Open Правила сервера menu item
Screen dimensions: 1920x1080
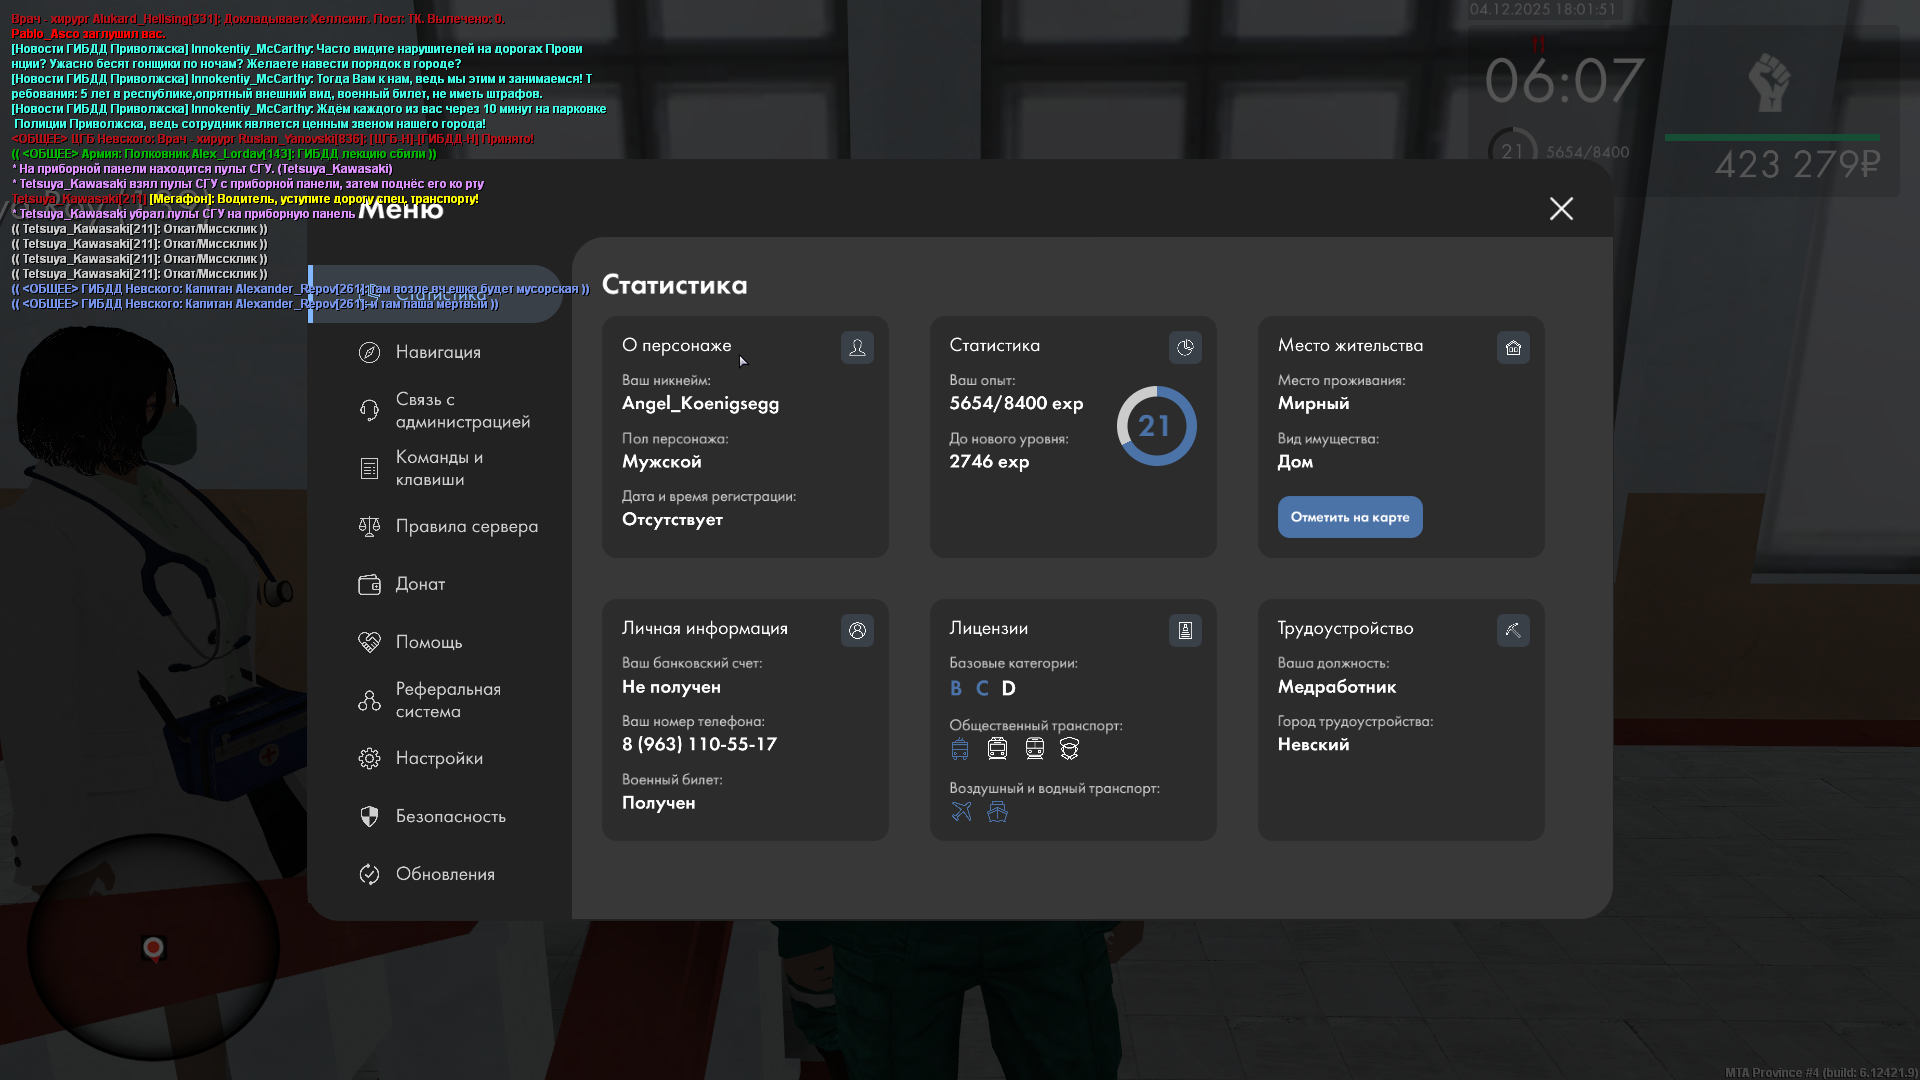pyautogui.click(x=465, y=527)
